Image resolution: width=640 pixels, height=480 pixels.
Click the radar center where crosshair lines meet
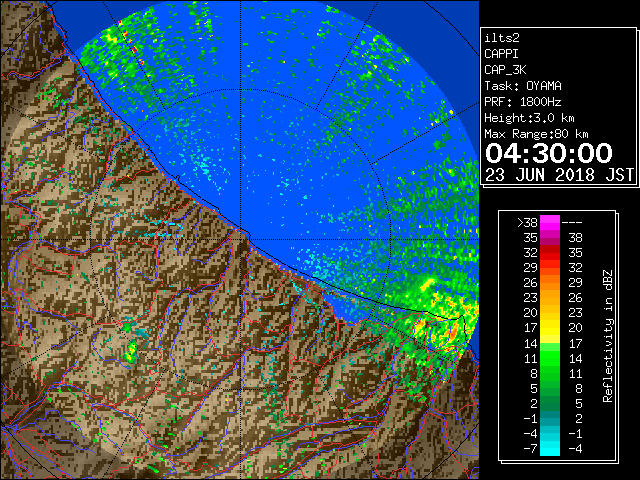click(241, 240)
